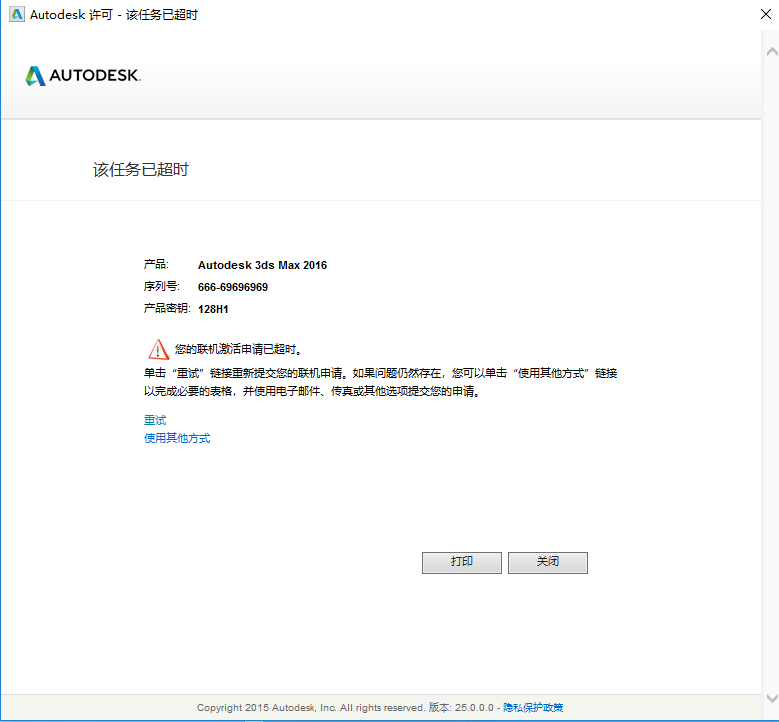Open the 隐私保护政策 privacy policy link
This screenshot has height=722, width=779.
click(x=533, y=708)
